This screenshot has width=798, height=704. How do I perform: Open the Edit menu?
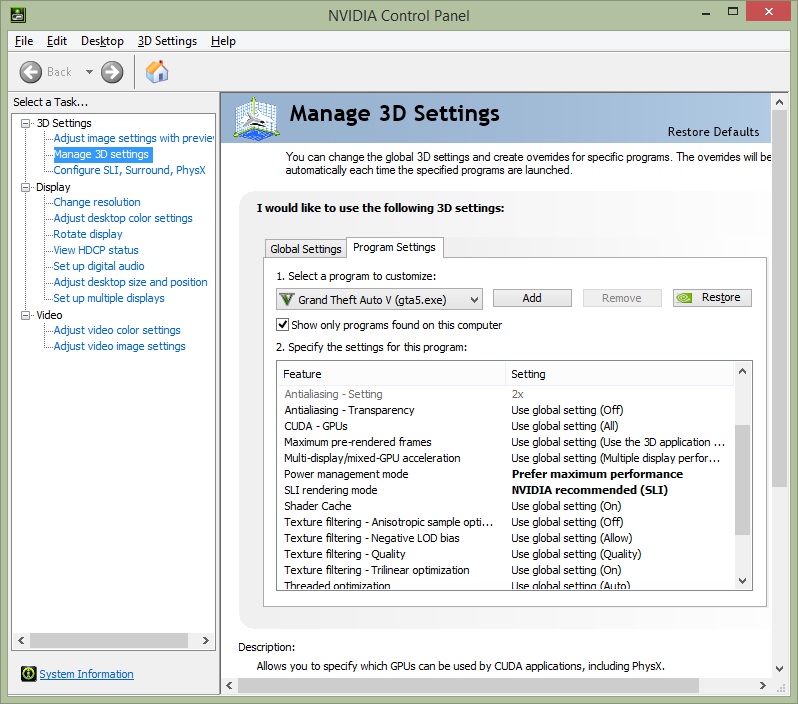point(56,41)
